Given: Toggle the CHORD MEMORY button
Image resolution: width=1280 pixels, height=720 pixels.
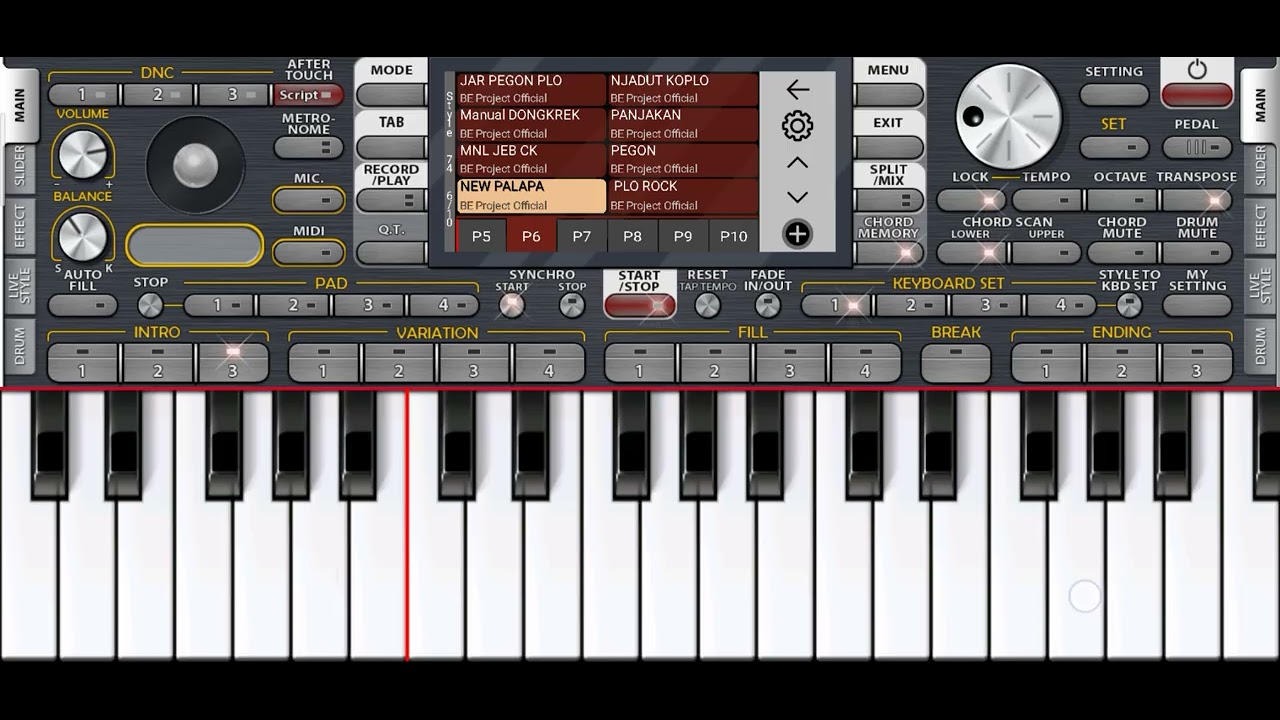Looking at the screenshot, I should coord(888,252).
